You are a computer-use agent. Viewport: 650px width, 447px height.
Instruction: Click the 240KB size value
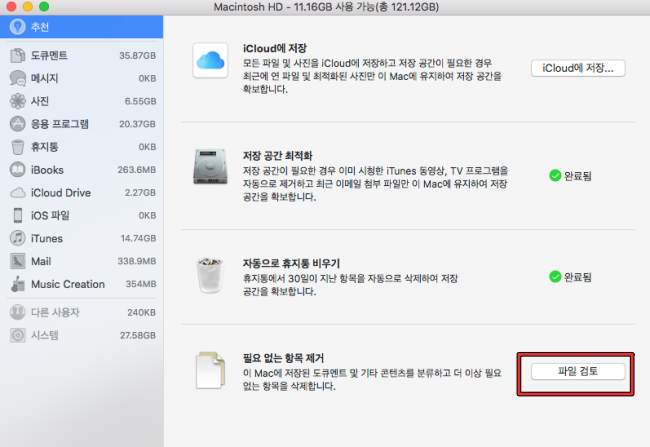click(141, 312)
